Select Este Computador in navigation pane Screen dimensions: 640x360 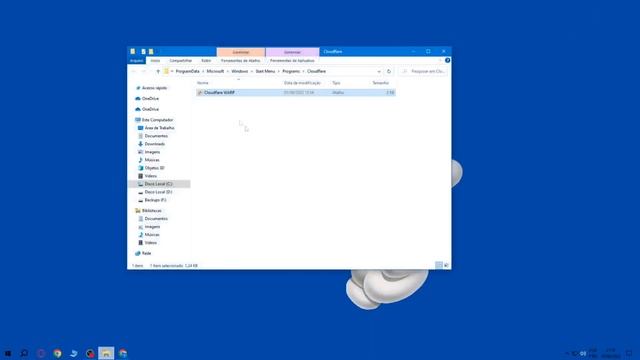(158, 120)
